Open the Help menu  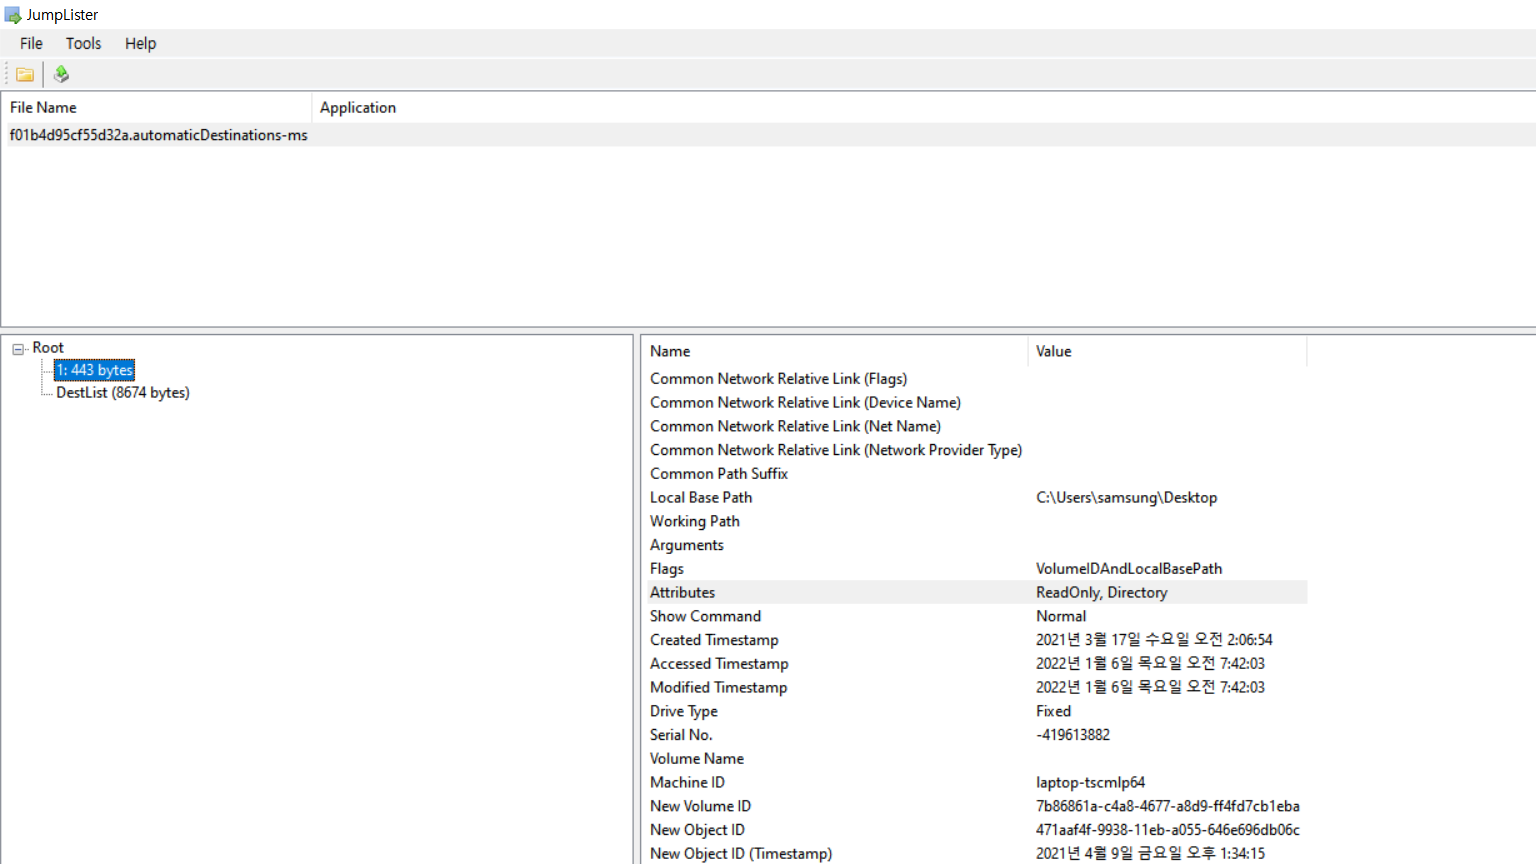tap(140, 43)
